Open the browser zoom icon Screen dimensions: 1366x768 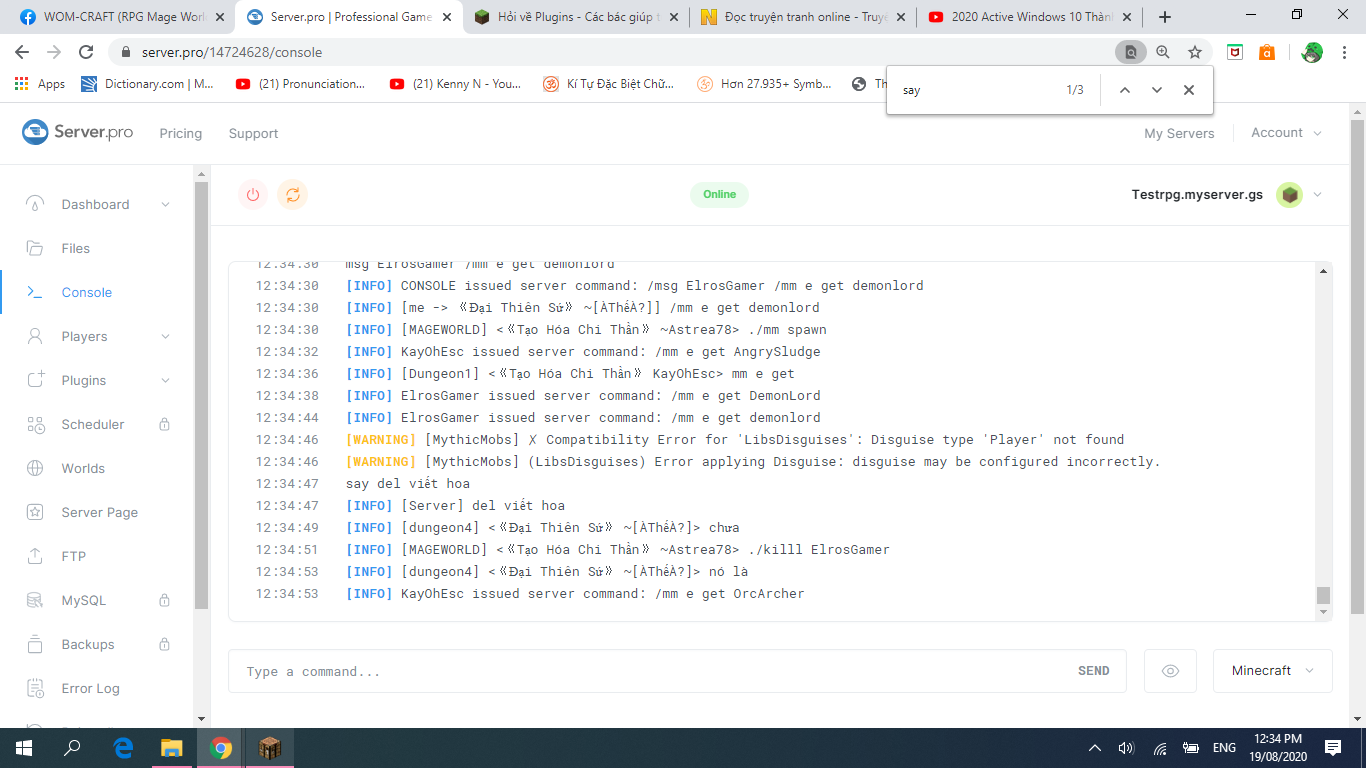coord(1162,52)
